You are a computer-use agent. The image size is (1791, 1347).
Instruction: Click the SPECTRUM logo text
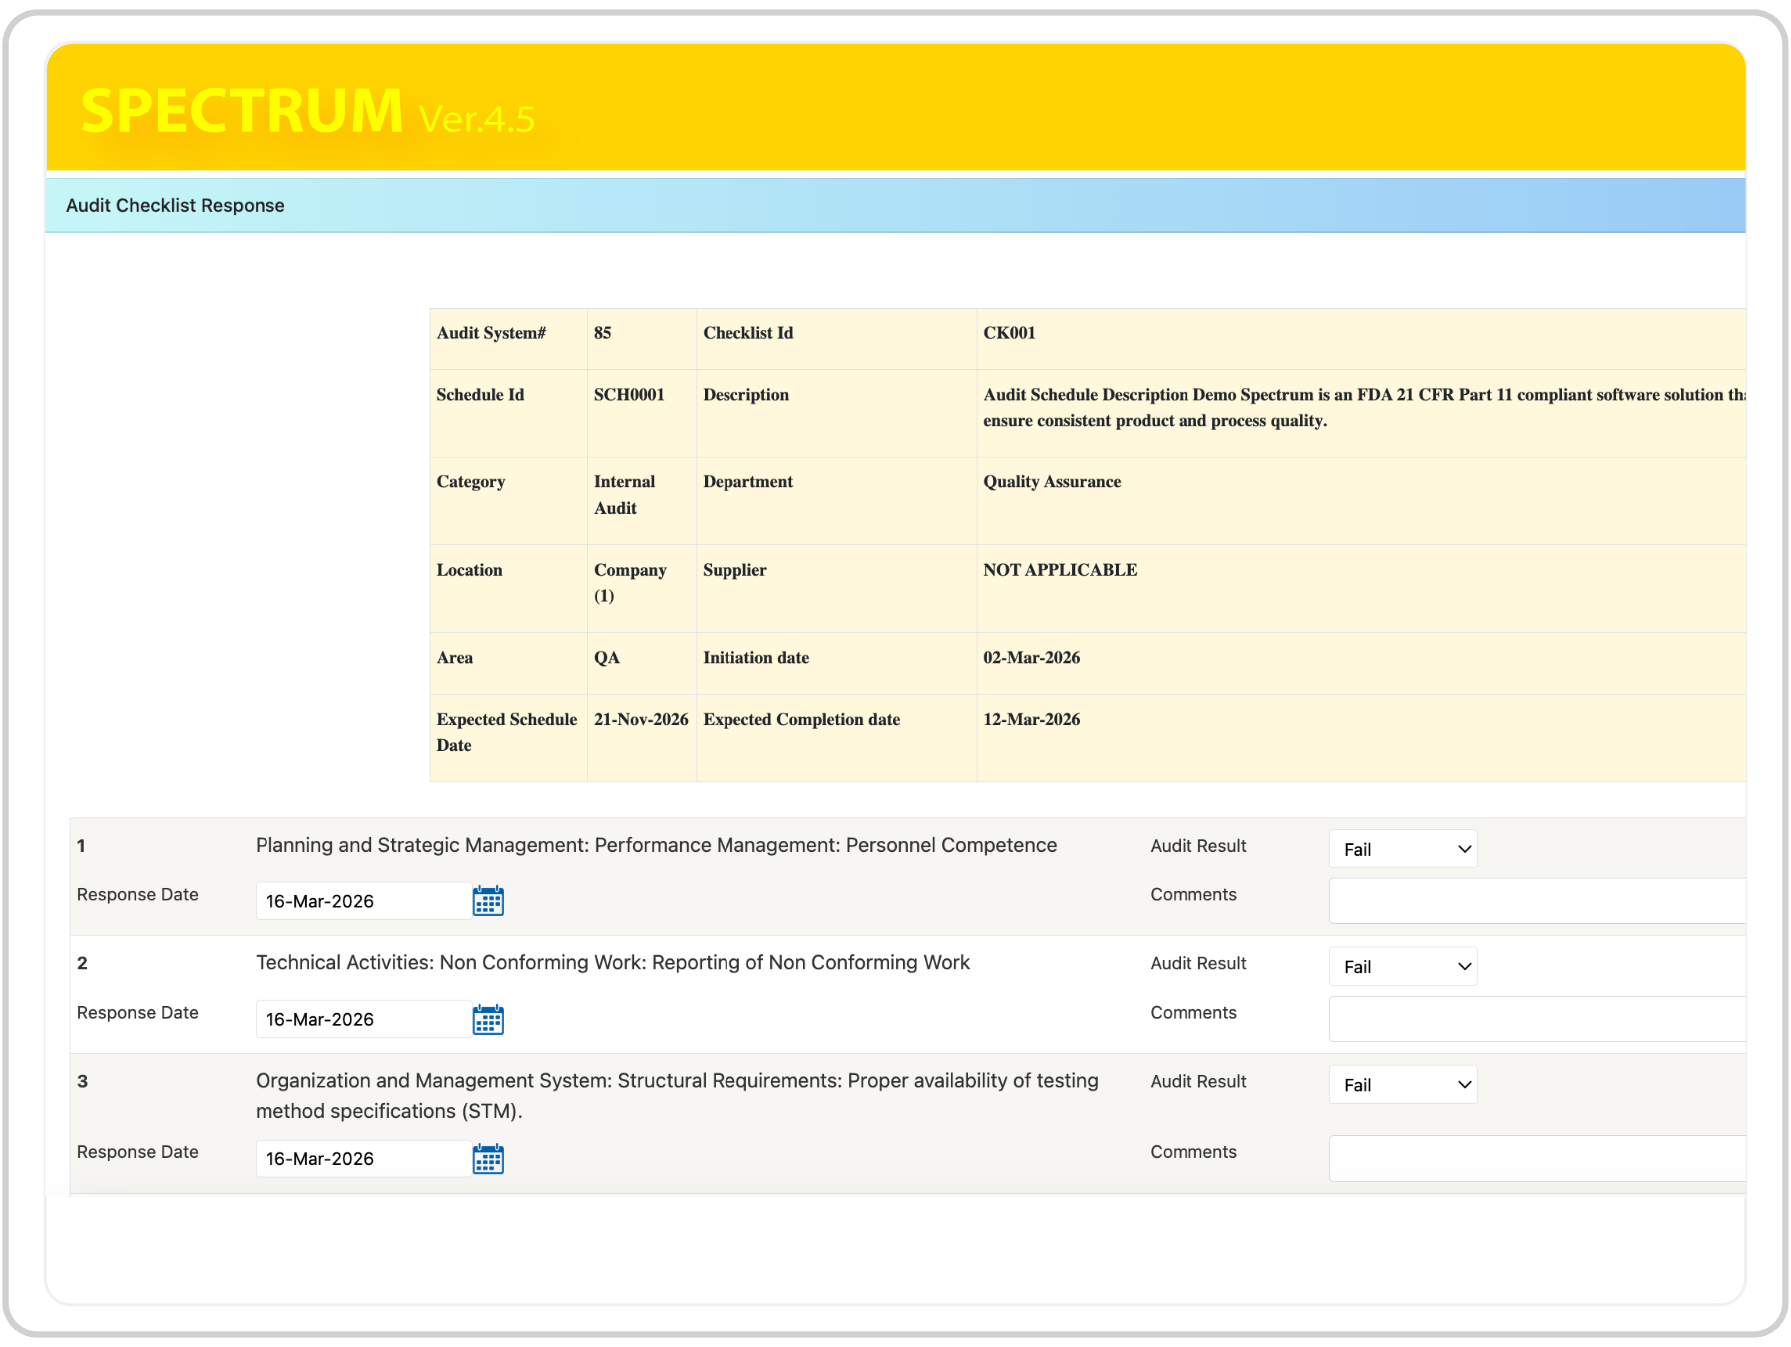[x=242, y=110]
